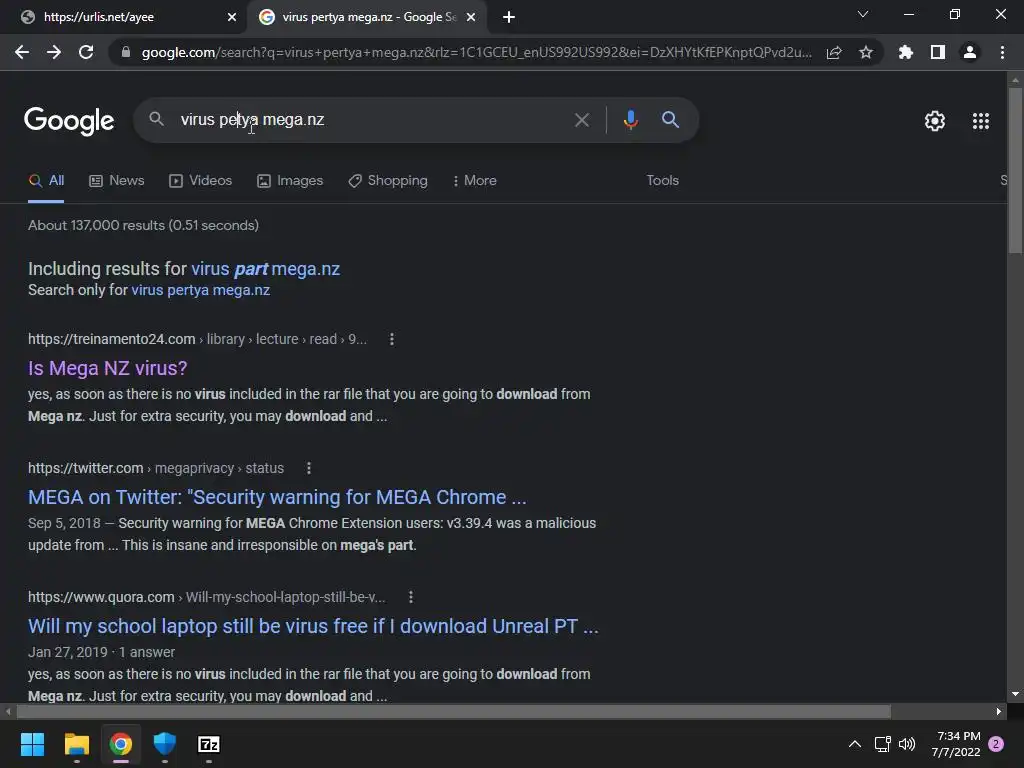This screenshot has height=768, width=1024.
Task: Open the Google apps grid
Action: 980,121
